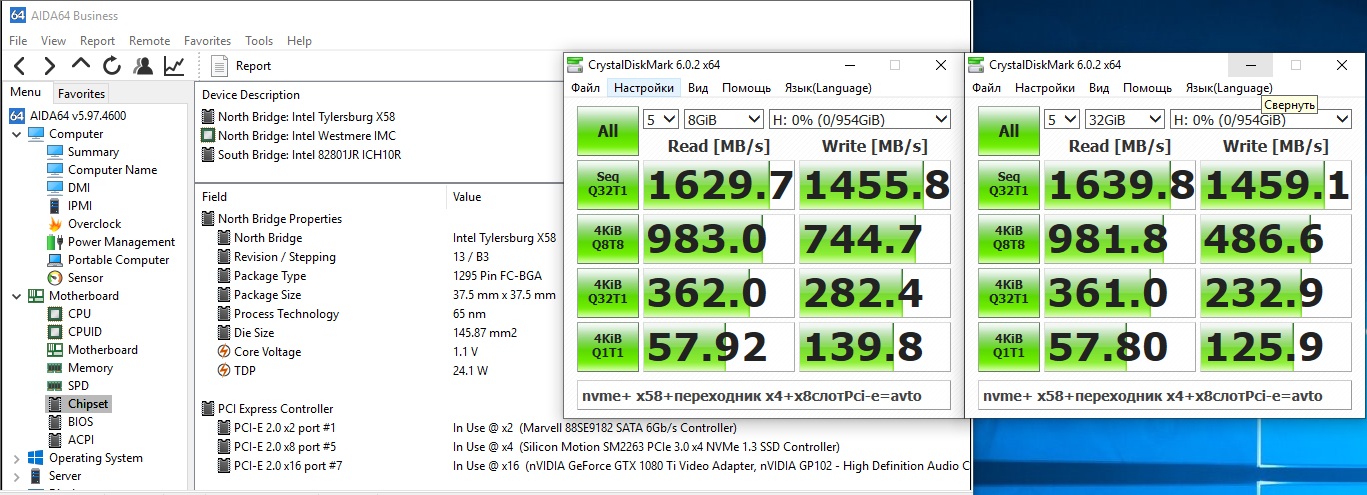
Task: Open test count dropdown in left CrystalDiskMark
Action: pyautogui.click(x=661, y=120)
